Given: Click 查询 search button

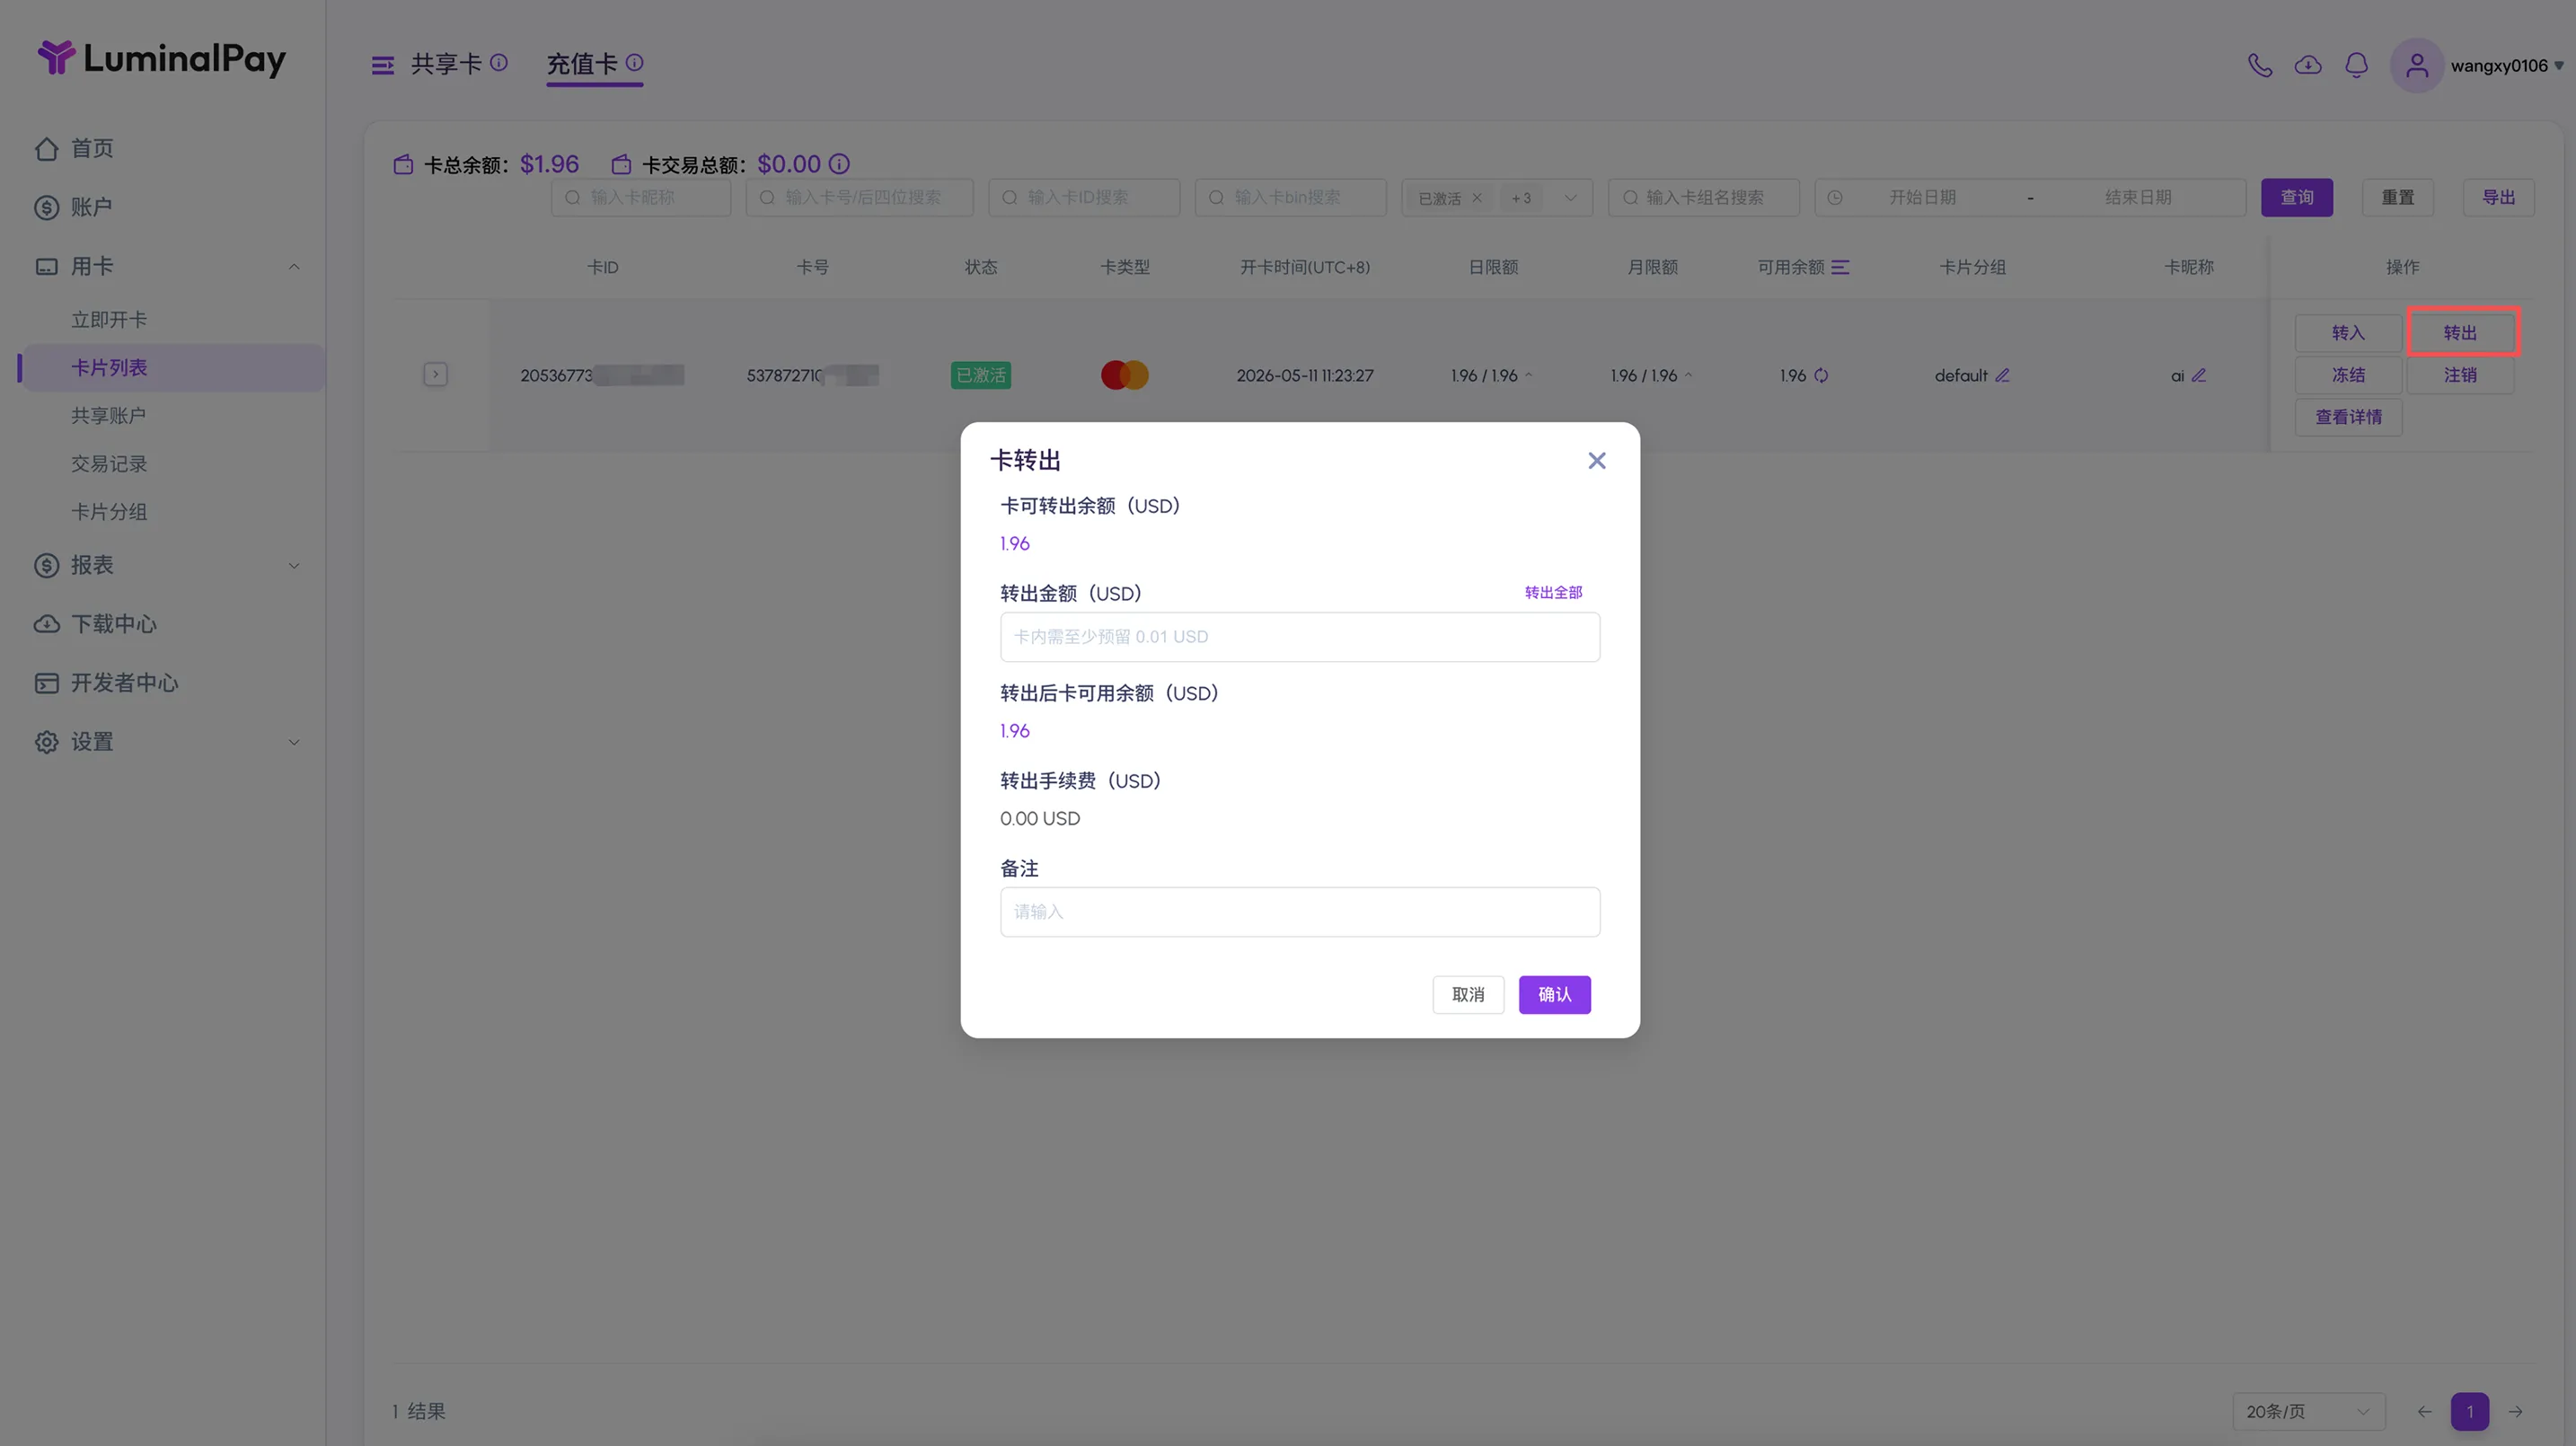Looking at the screenshot, I should click(x=2296, y=198).
